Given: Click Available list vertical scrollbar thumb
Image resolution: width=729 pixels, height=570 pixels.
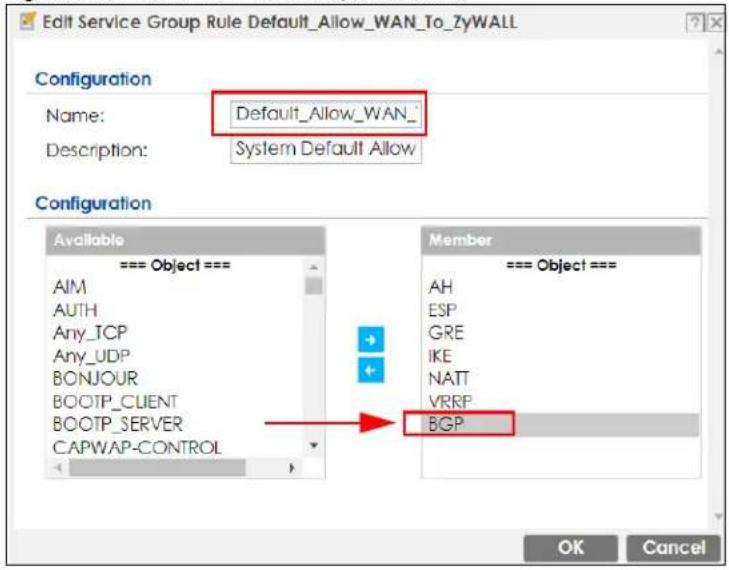Looking at the screenshot, I should click(314, 285).
